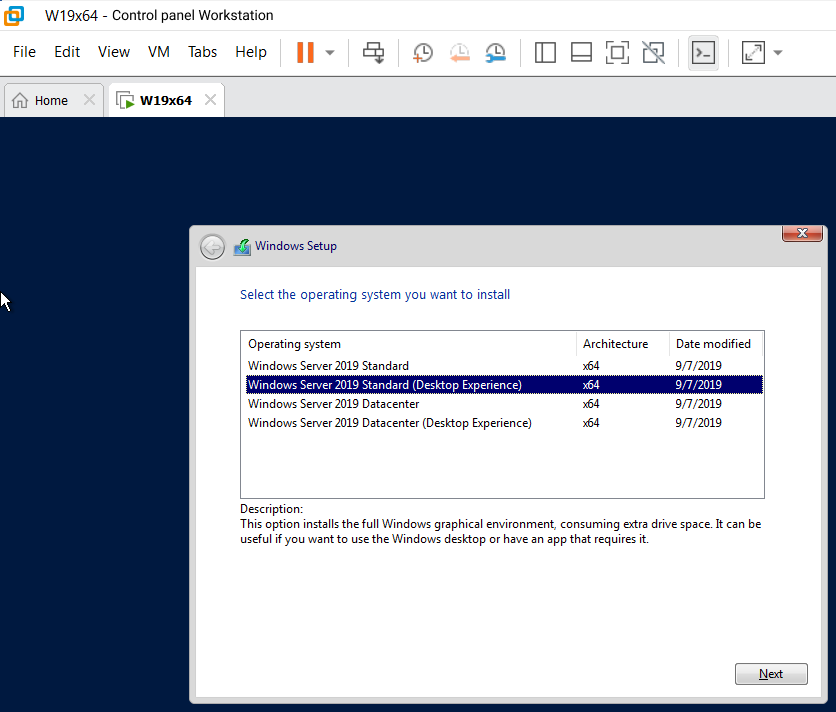836x712 pixels.
Task: Open the stretch guest dropdown arrow
Action: pyautogui.click(x=777, y=52)
